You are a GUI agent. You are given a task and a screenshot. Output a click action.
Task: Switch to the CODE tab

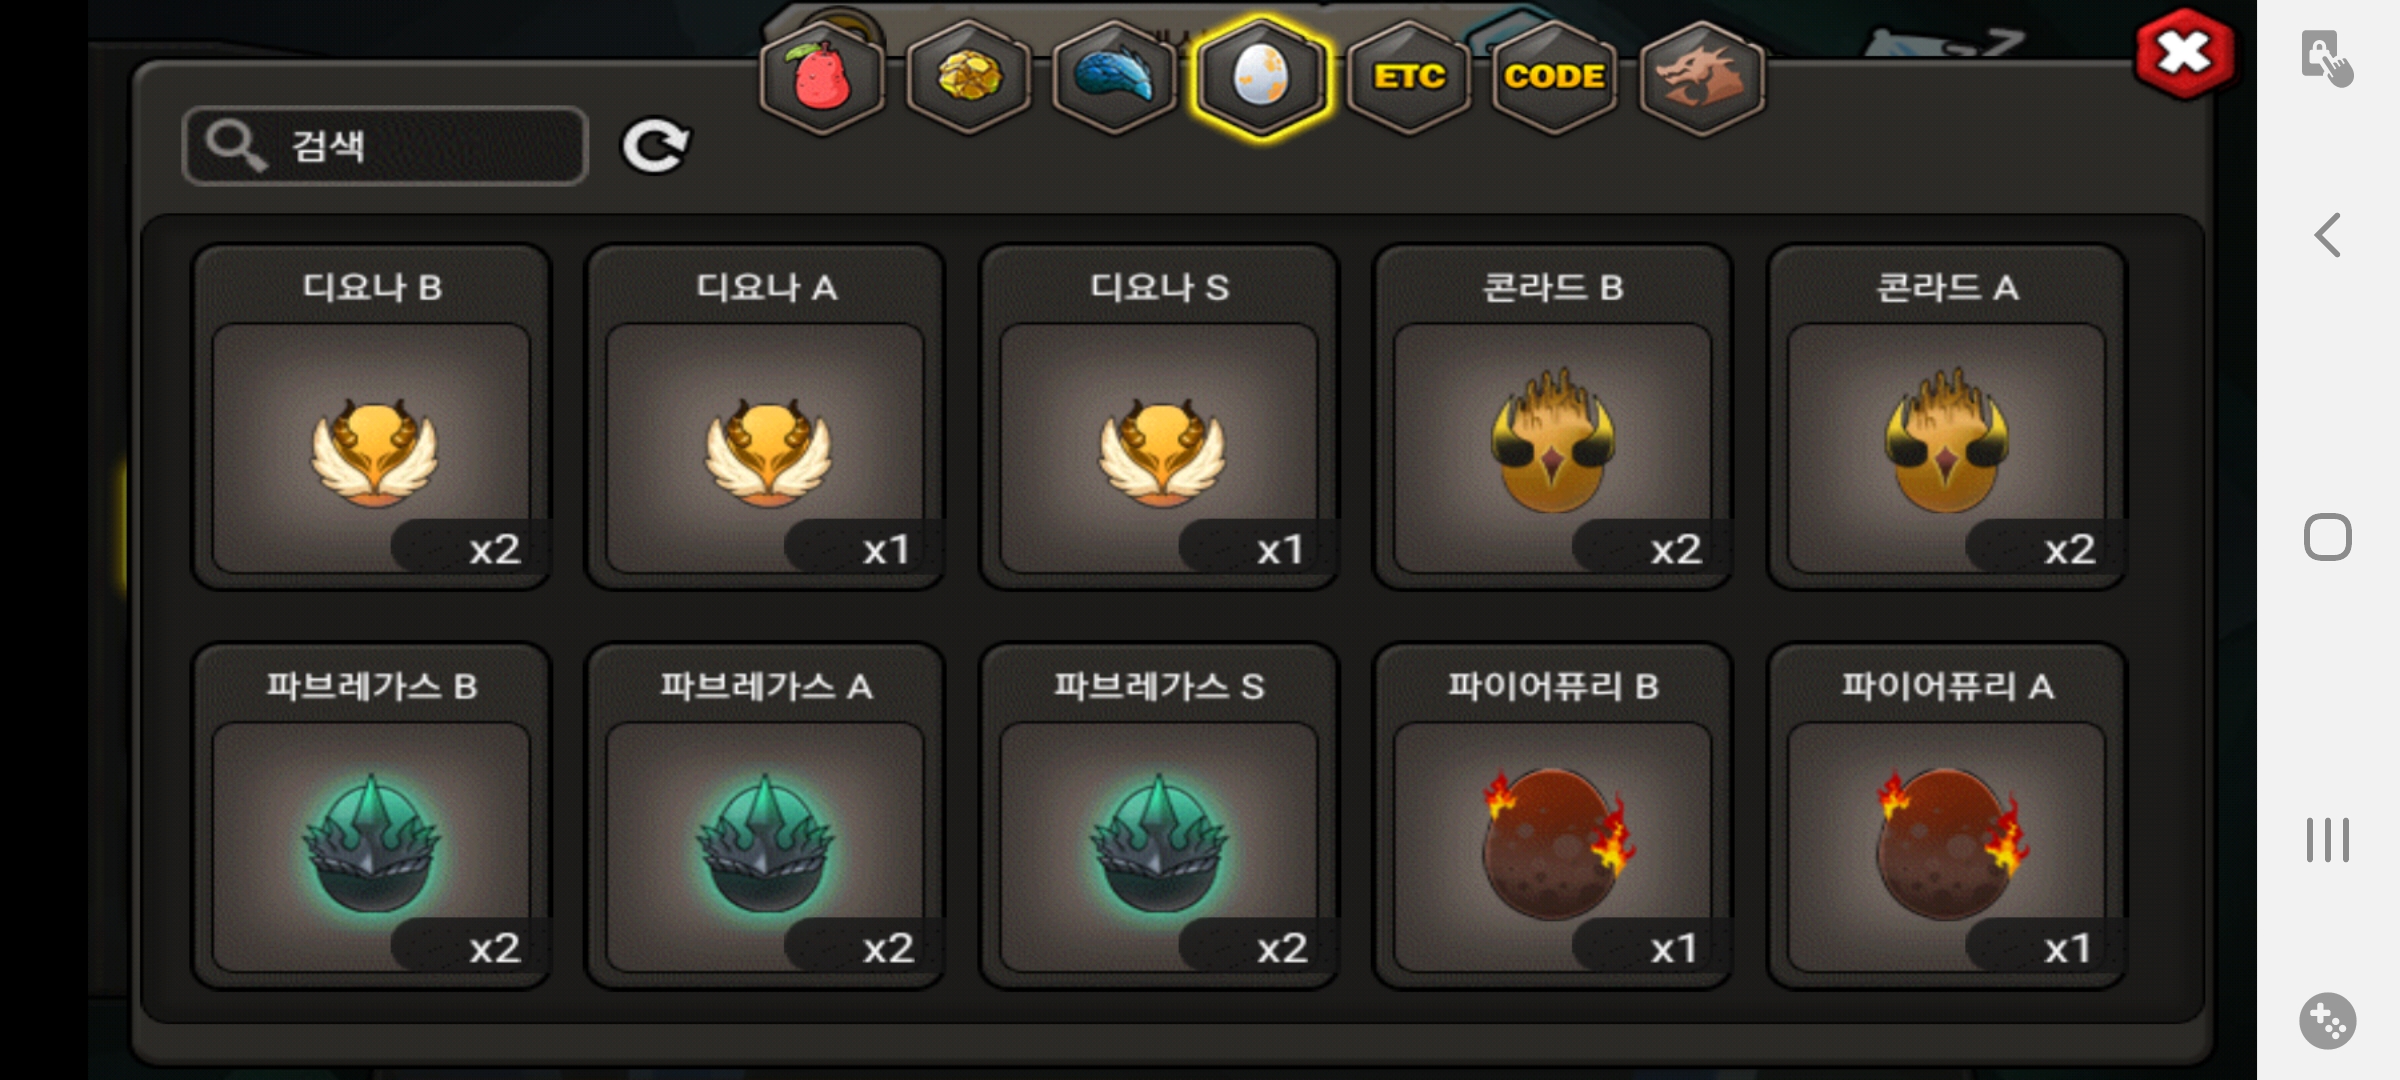point(1555,77)
